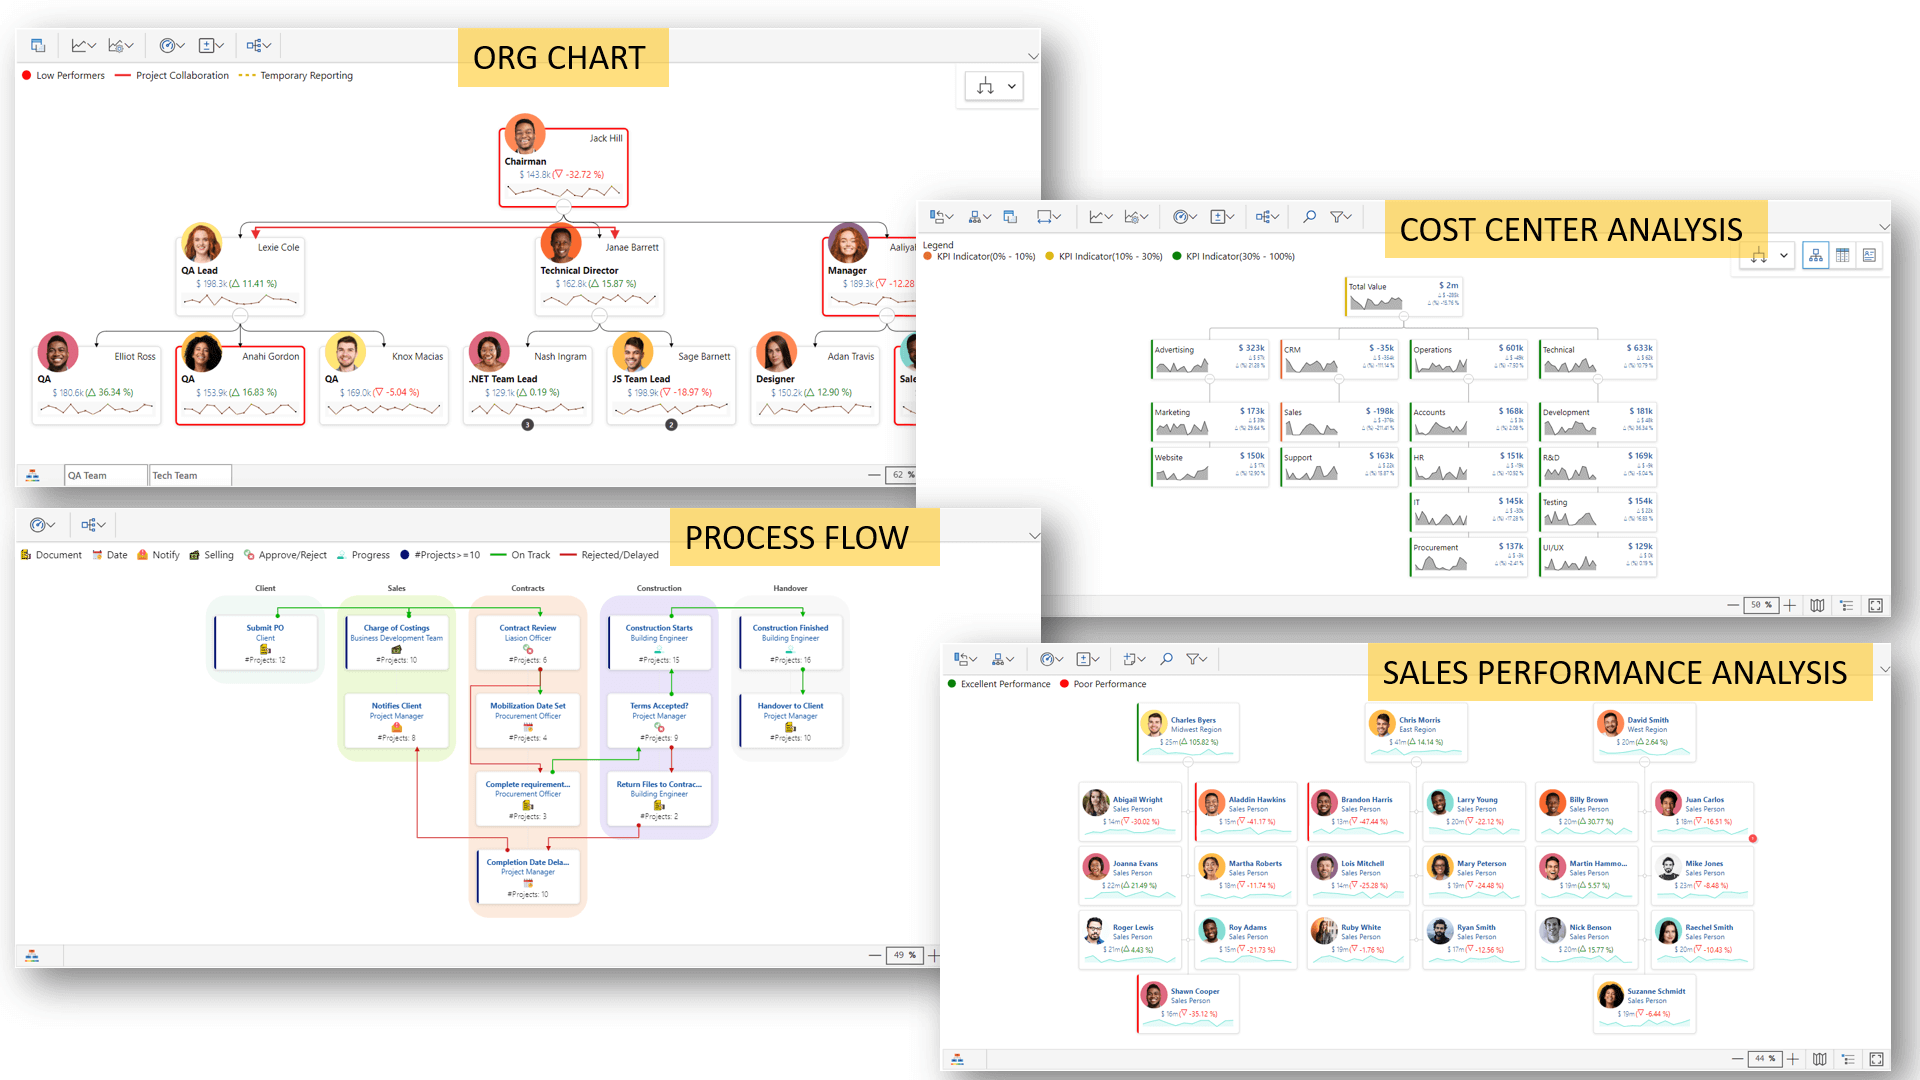Zoom in with plus button in Process Flow
This screenshot has height=1080, width=1920.
pyautogui.click(x=934, y=956)
